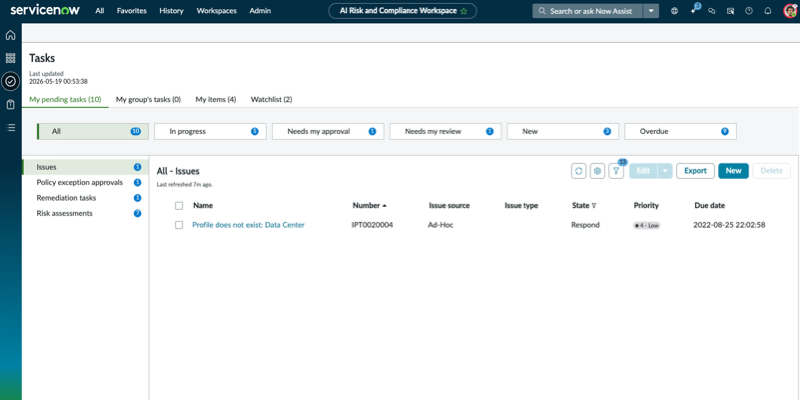Click the 4 - Low priority badge

click(646, 226)
